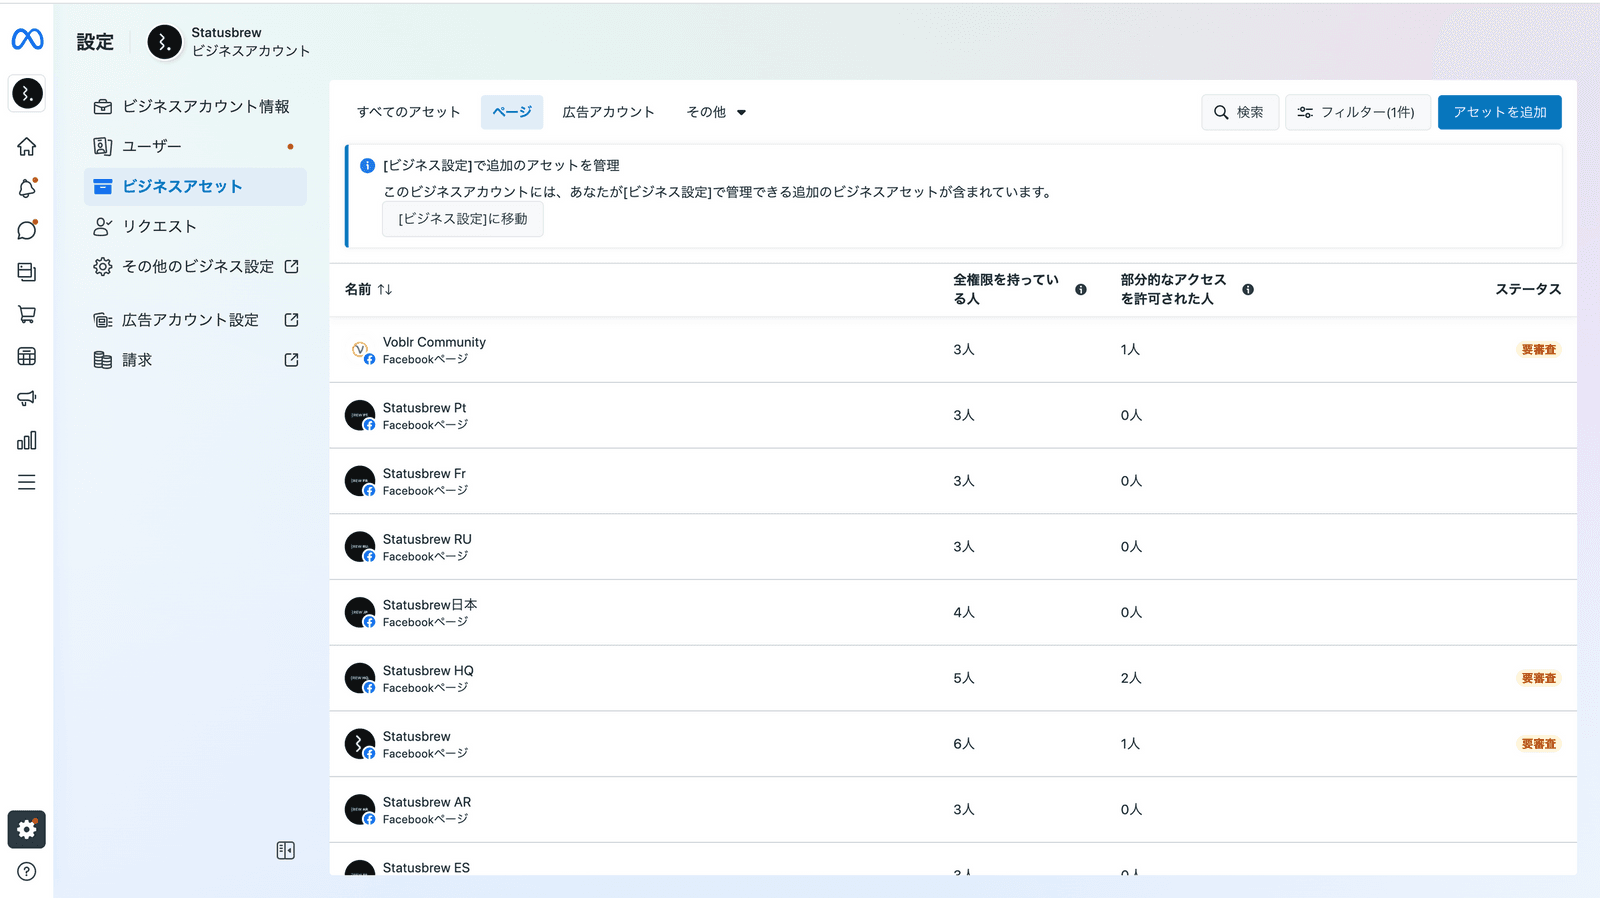
Task: Click the Meta logo icon
Action: 27,39
